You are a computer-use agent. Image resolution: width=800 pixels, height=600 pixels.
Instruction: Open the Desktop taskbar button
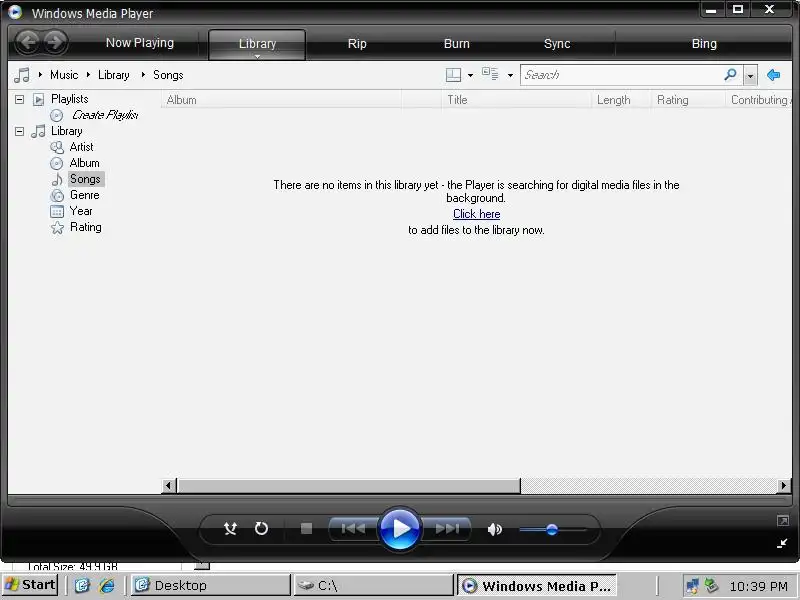pos(210,585)
